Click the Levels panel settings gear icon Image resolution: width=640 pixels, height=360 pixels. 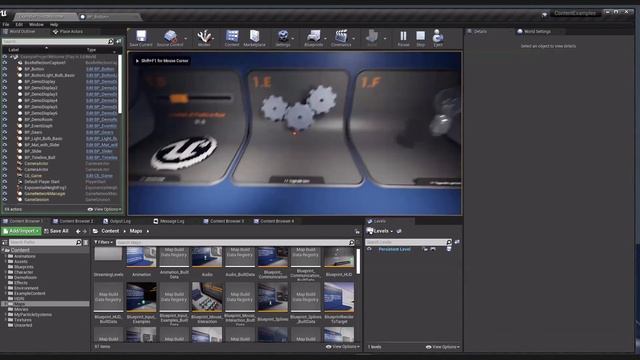point(399,231)
